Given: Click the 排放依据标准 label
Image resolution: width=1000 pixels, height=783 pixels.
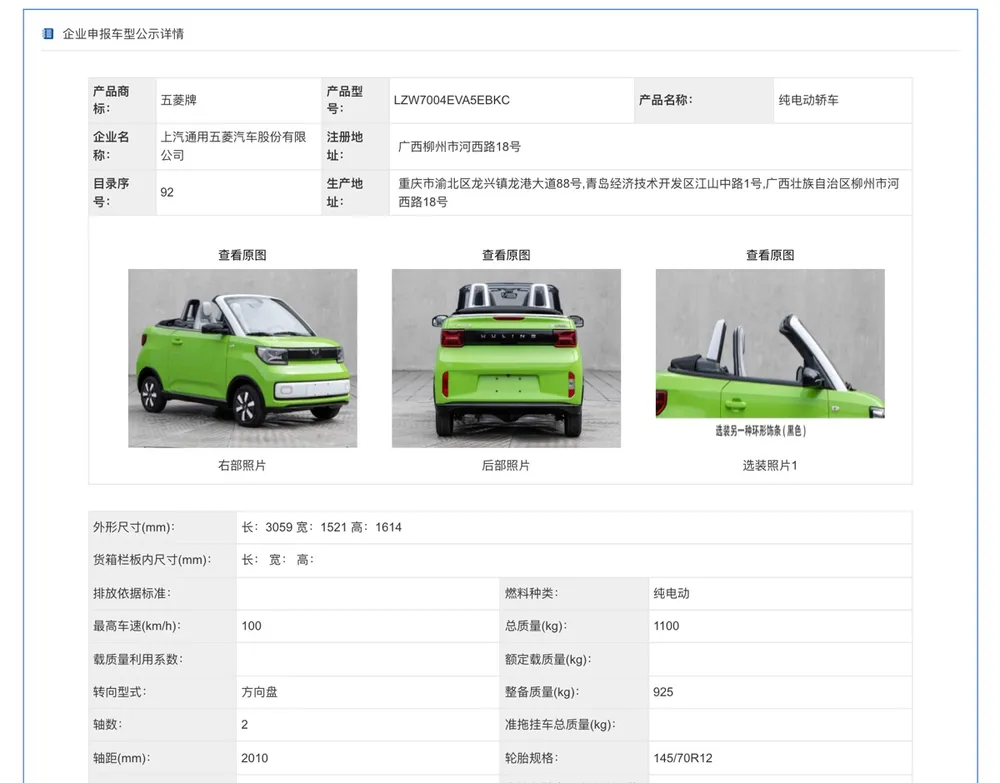Looking at the screenshot, I should [x=132, y=593].
